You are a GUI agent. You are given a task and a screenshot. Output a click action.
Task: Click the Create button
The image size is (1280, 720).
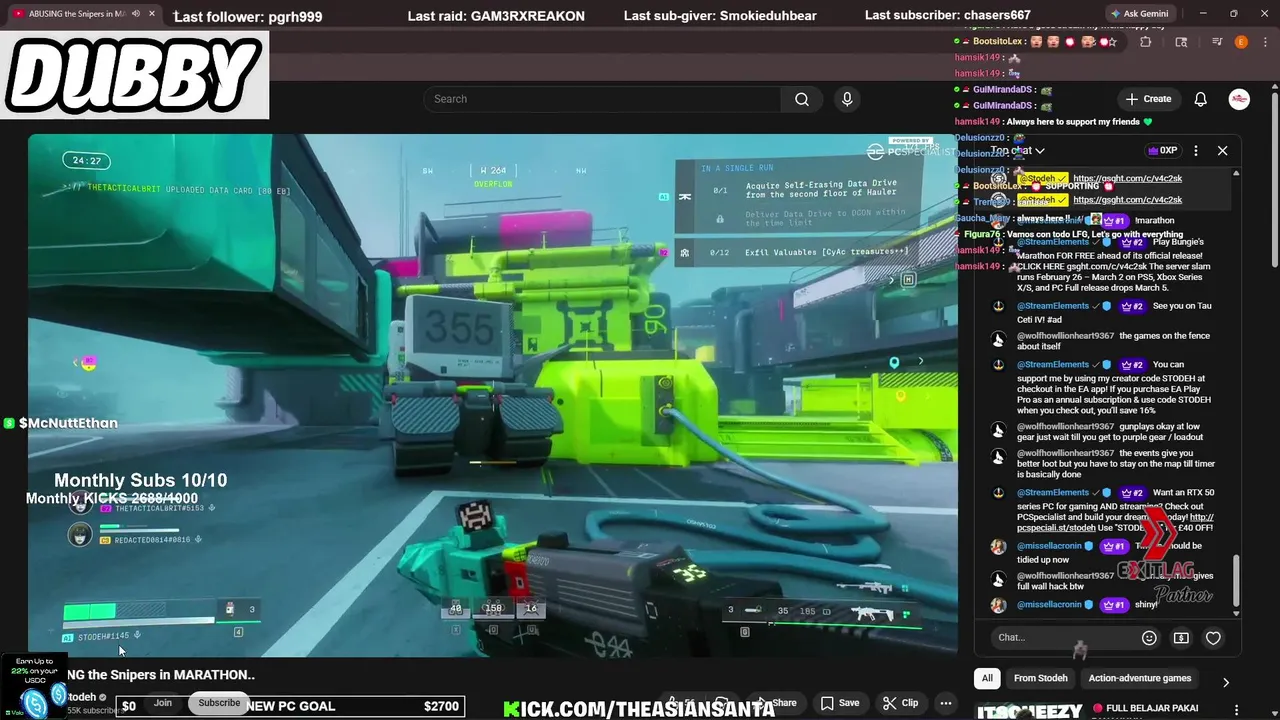pyautogui.click(x=1148, y=99)
